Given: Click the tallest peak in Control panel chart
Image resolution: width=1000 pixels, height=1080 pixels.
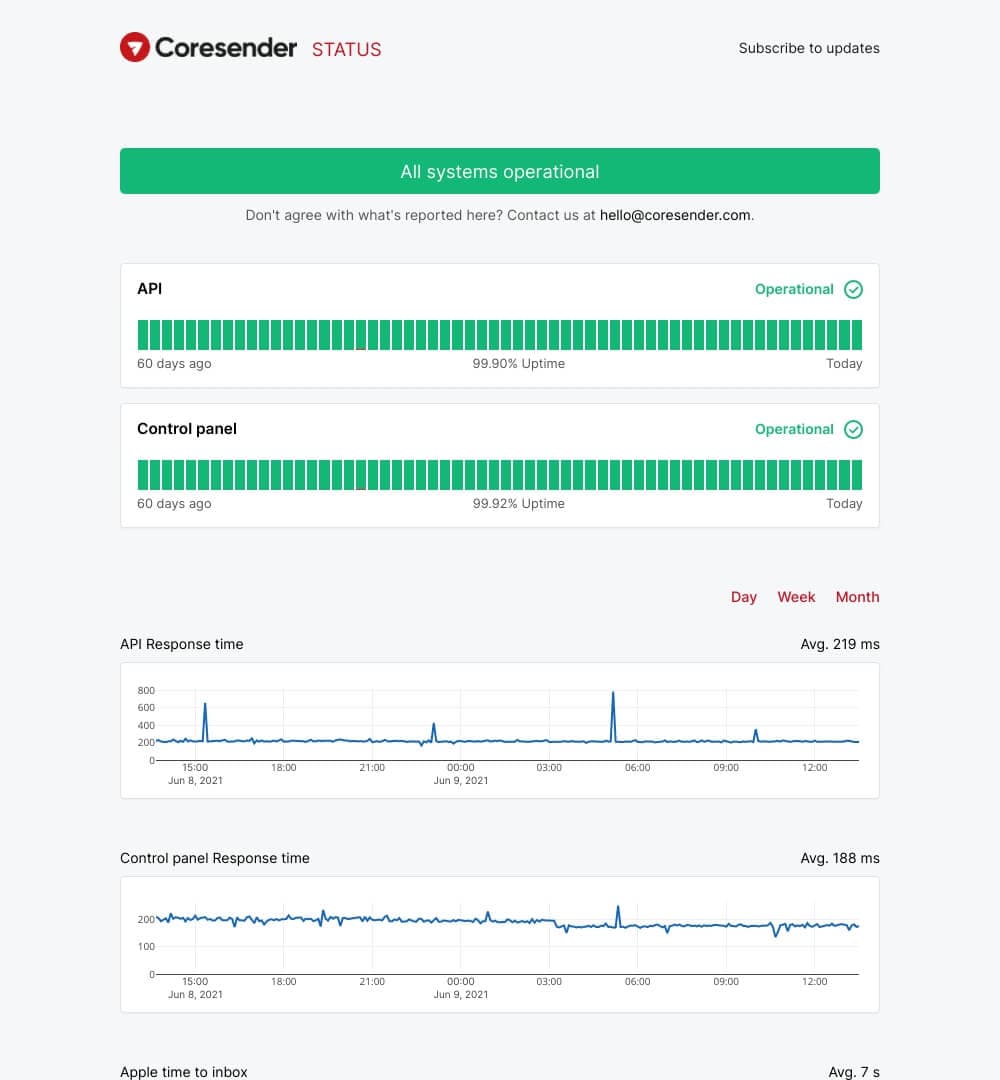Looking at the screenshot, I should [618, 908].
